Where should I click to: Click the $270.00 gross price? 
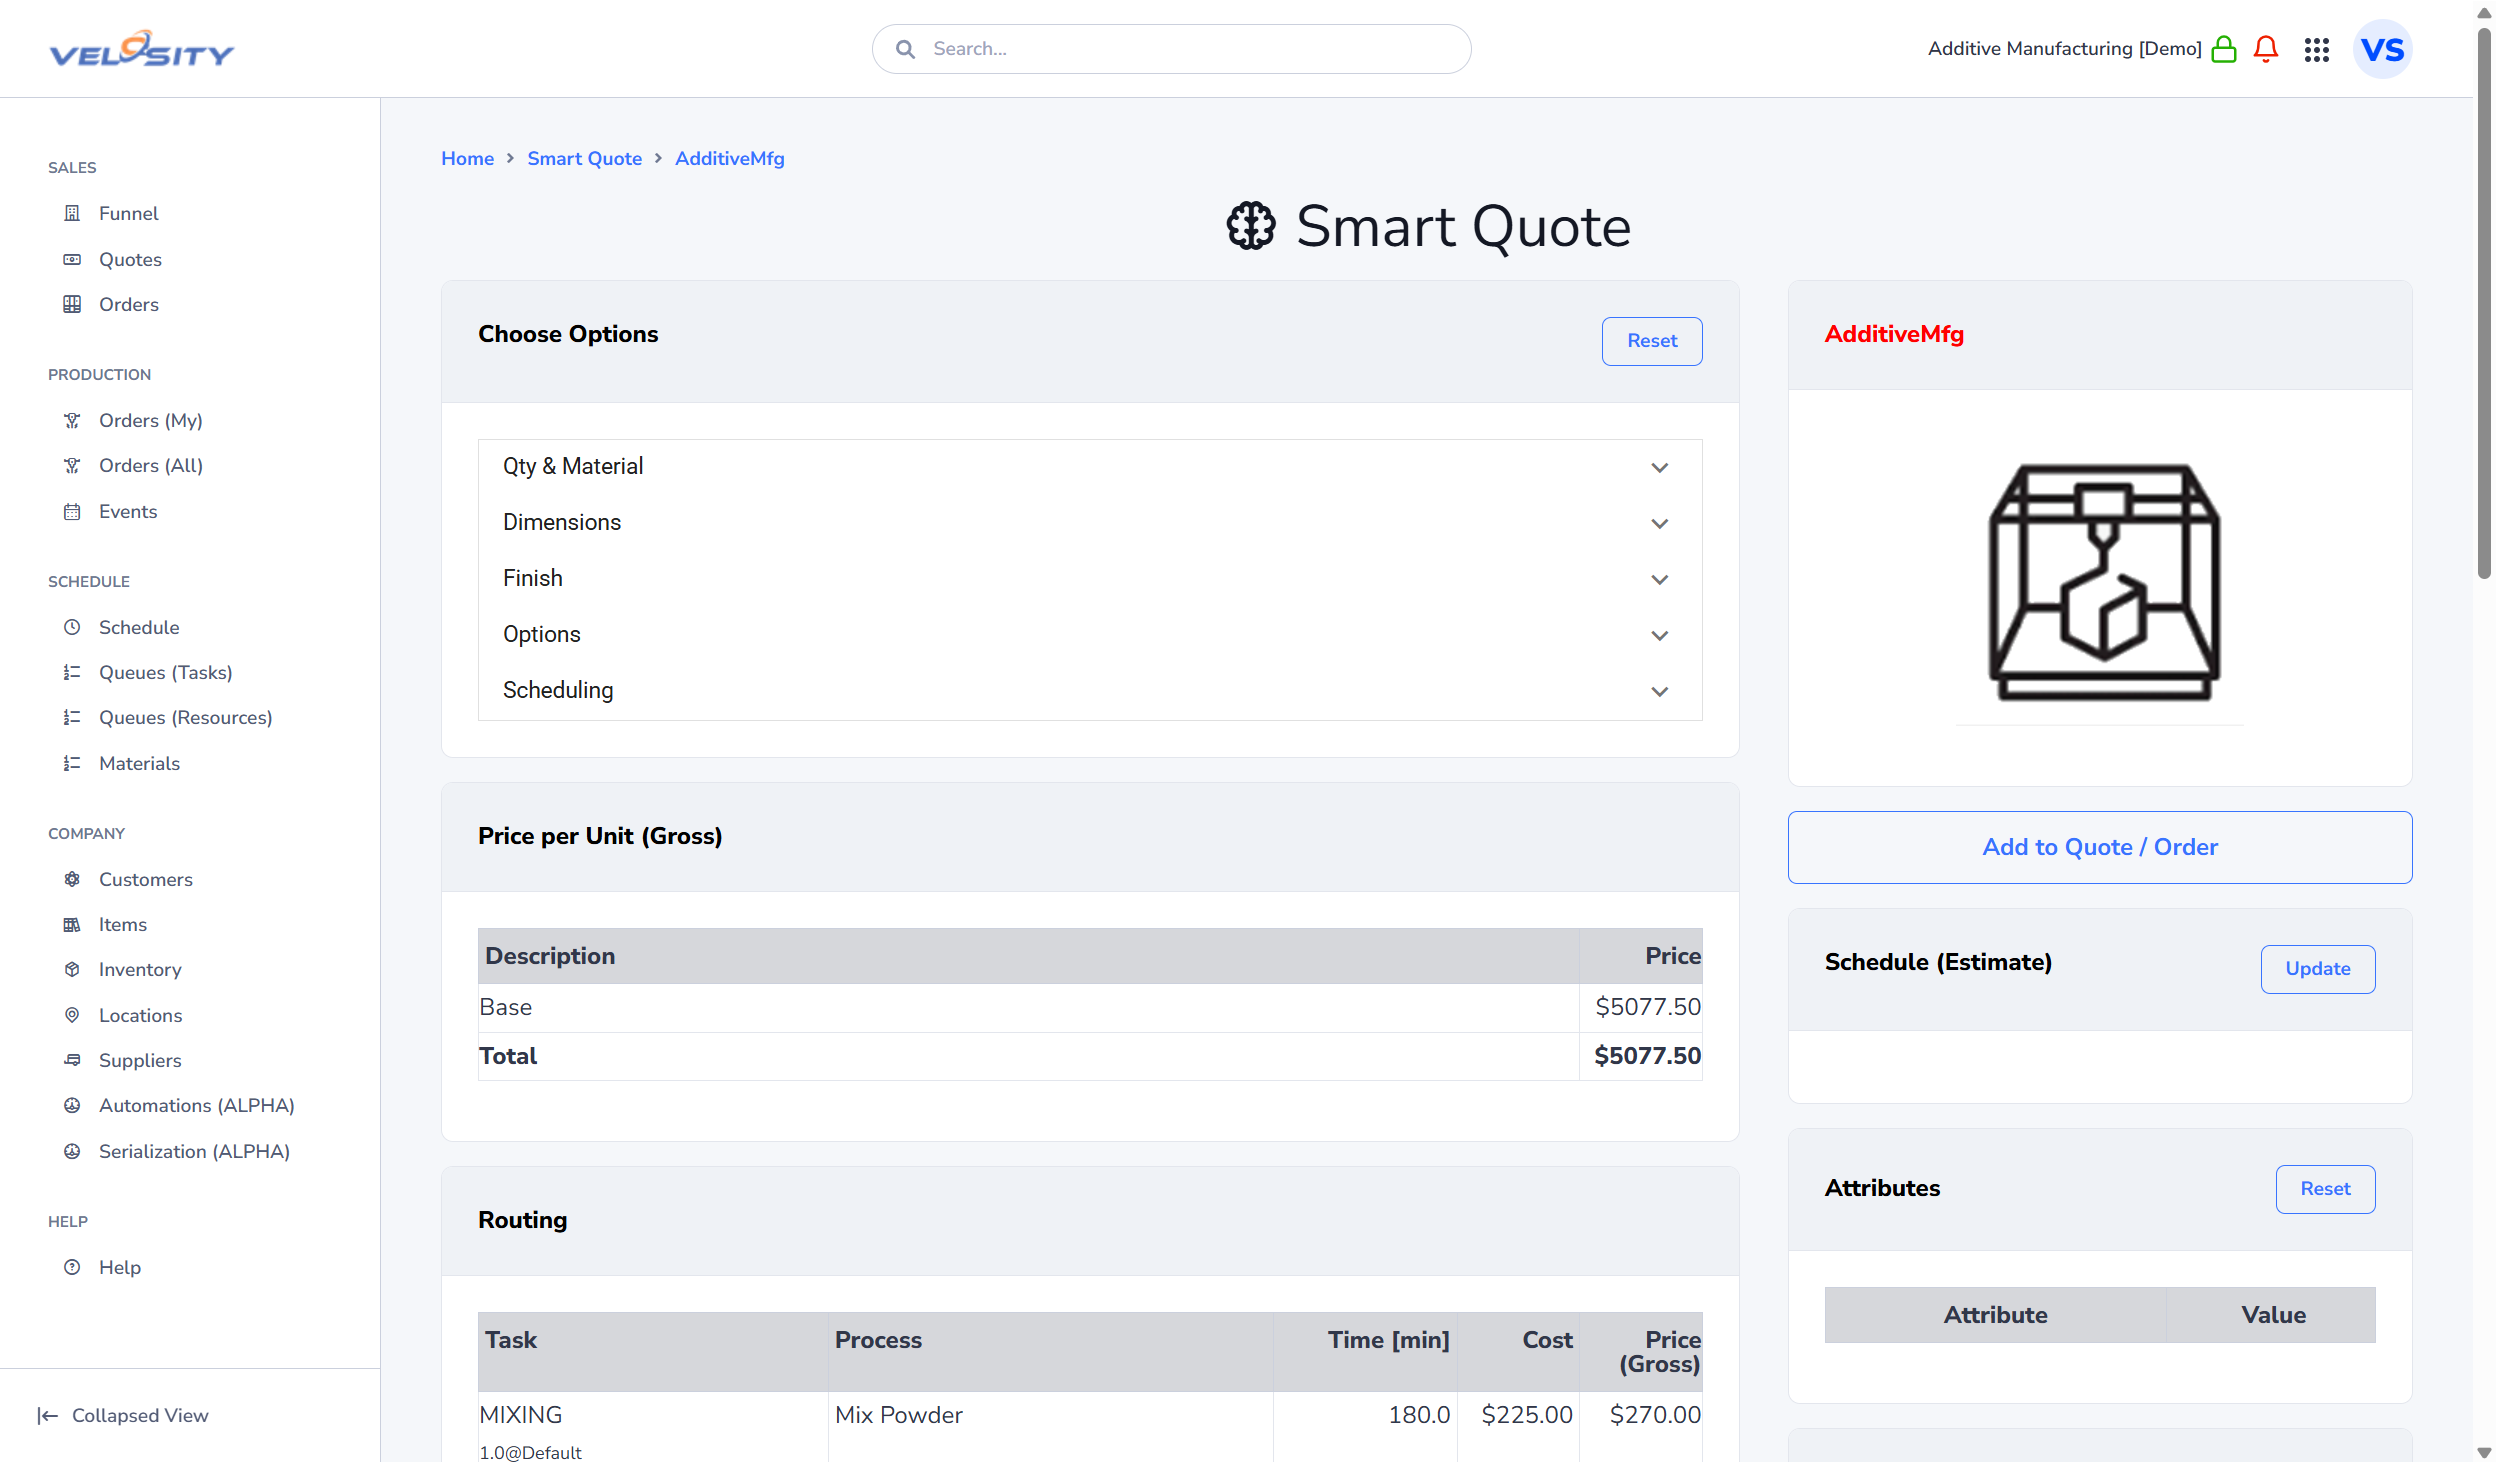click(x=1655, y=1415)
